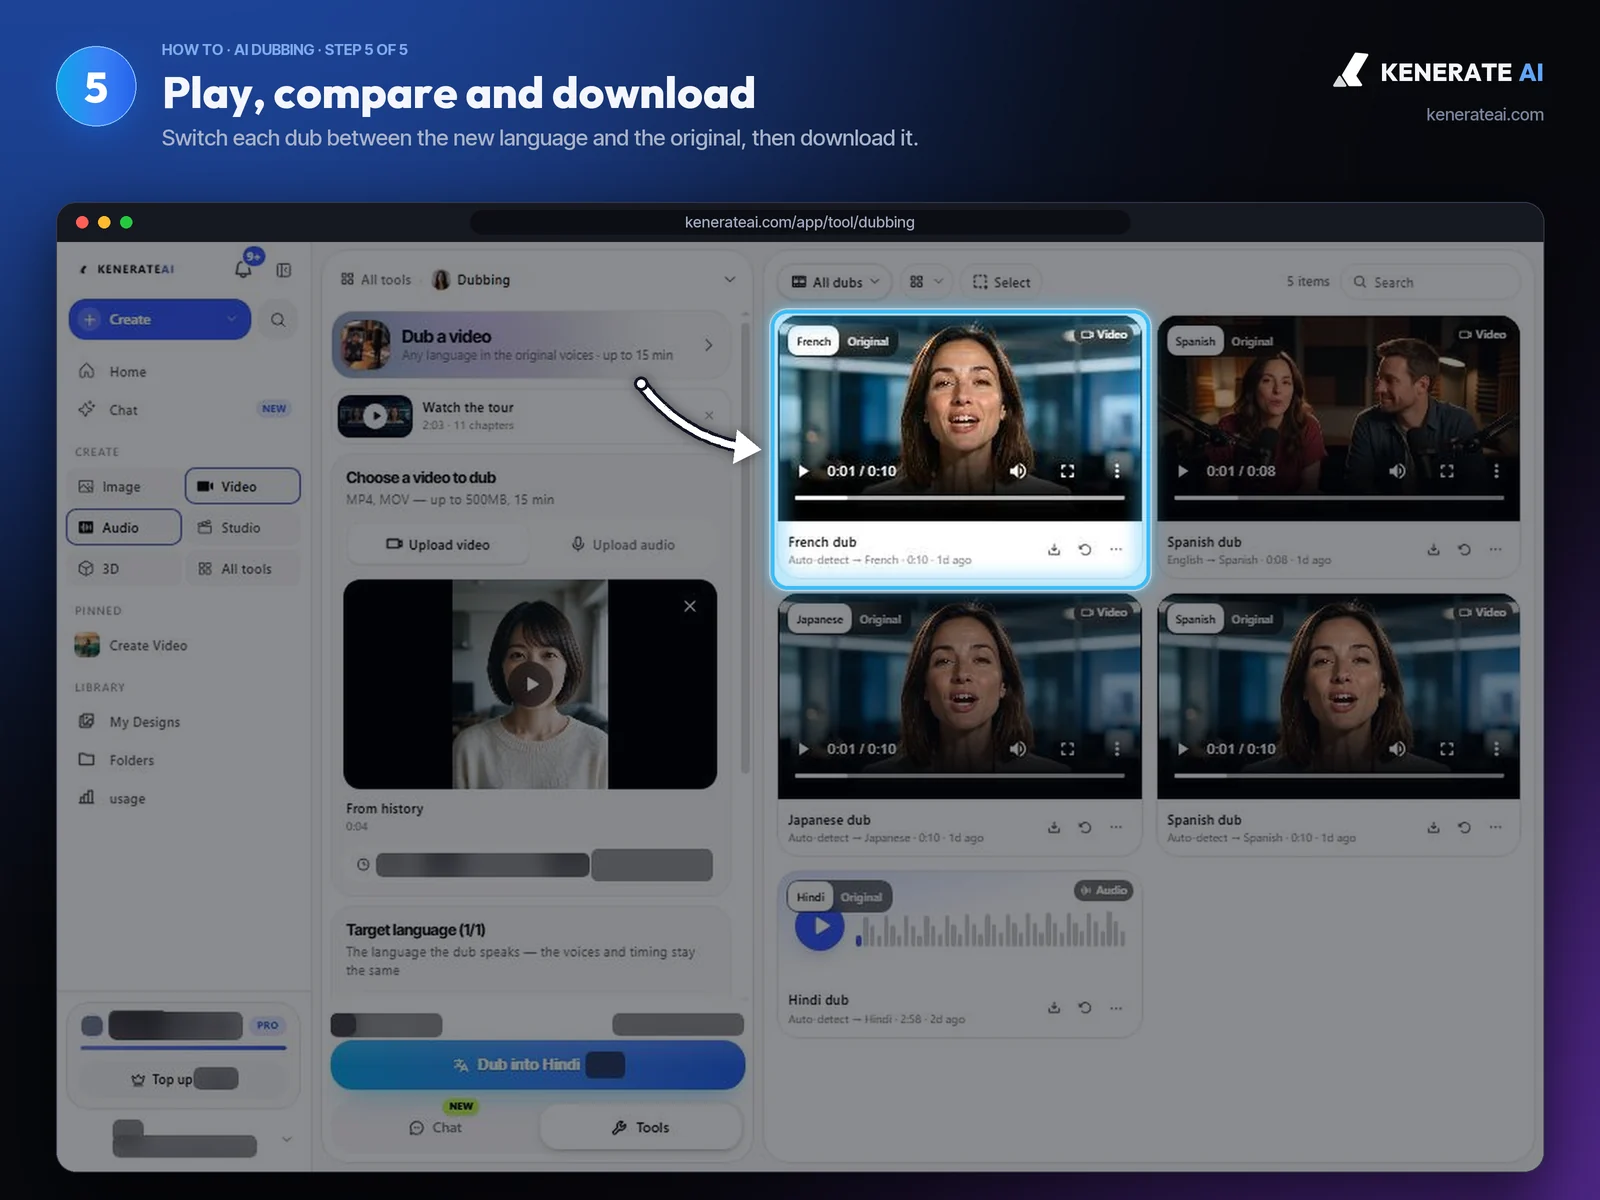Image resolution: width=1600 pixels, height=1200 pixels.
Task: Open more options for Japanese dub
Action: point(1116,827)
